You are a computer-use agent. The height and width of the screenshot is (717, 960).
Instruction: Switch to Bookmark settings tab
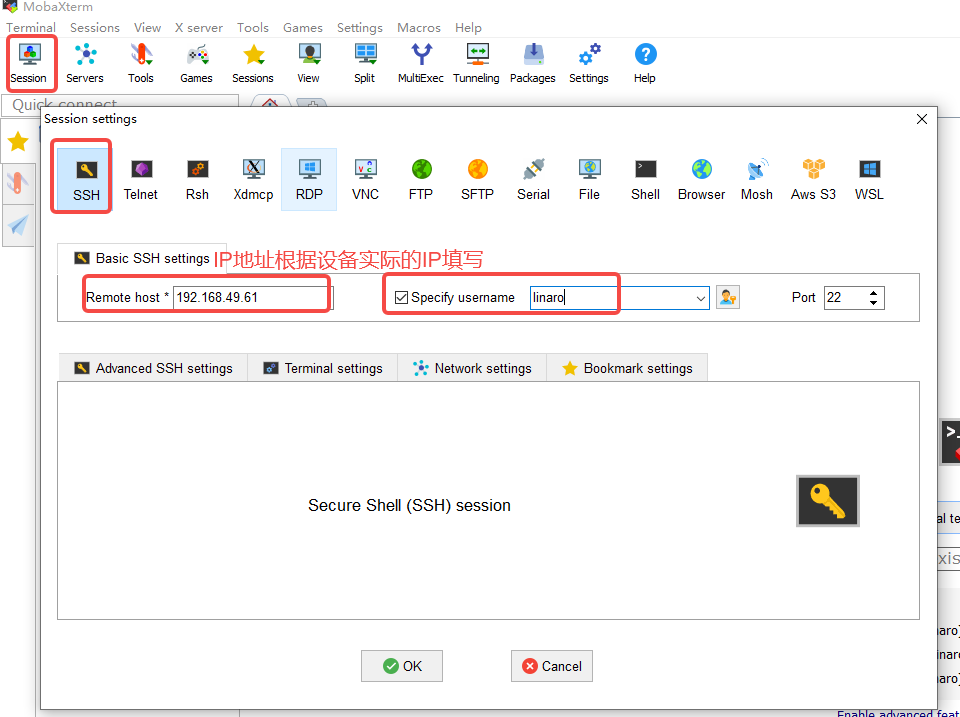(x=627, y=368)
